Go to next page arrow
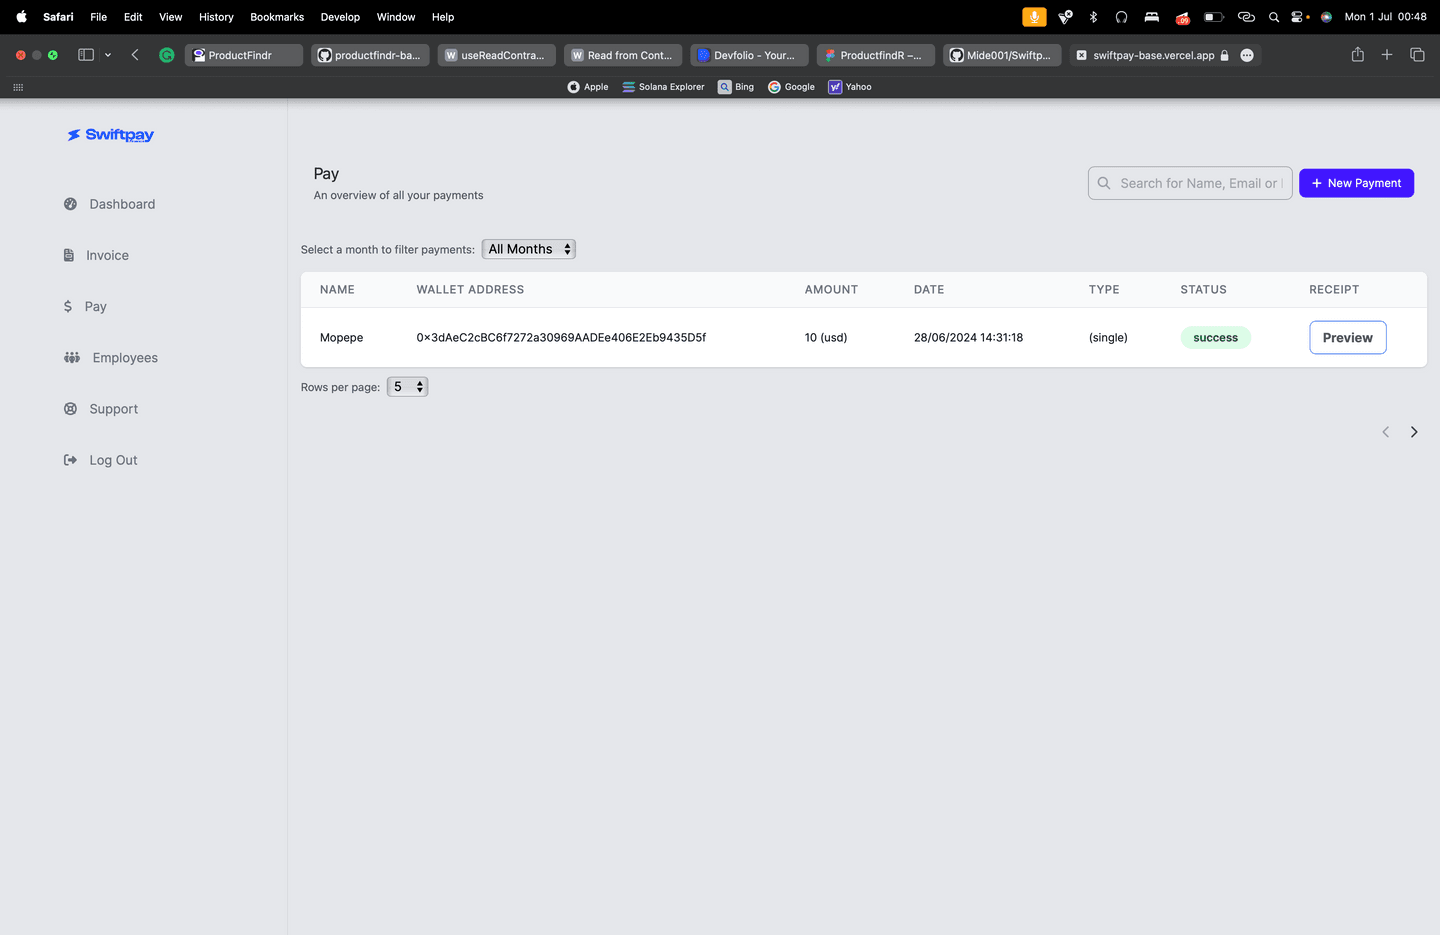The image size is (1440, 935). click(1414, 432)
